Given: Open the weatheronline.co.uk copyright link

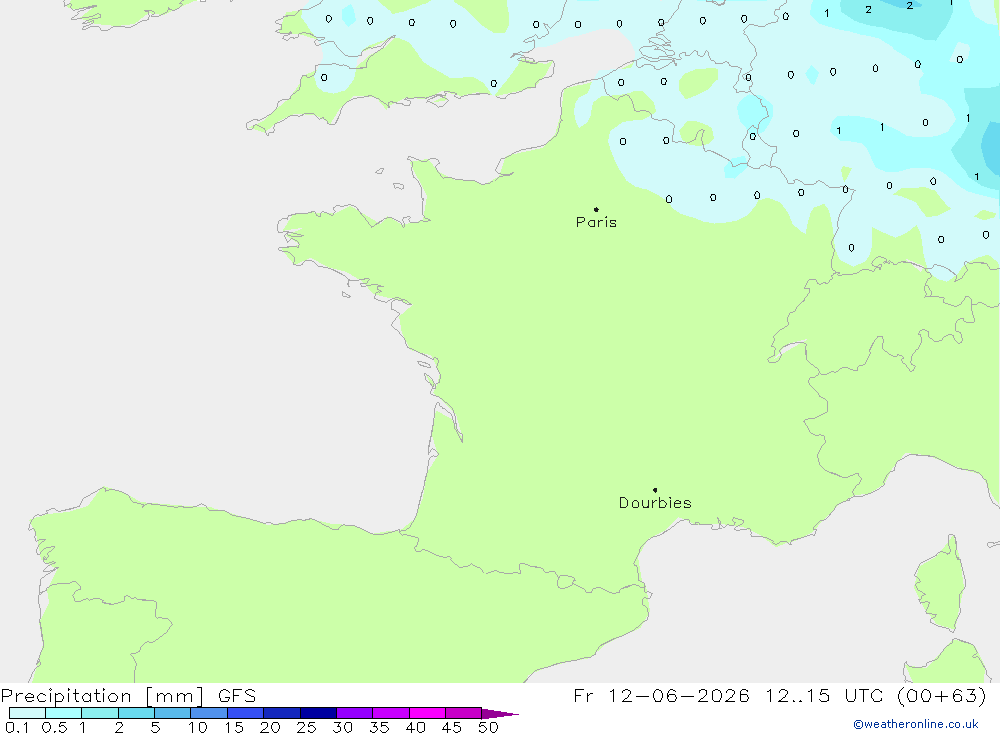Looking at the screenshot, I should pos(916,724).
